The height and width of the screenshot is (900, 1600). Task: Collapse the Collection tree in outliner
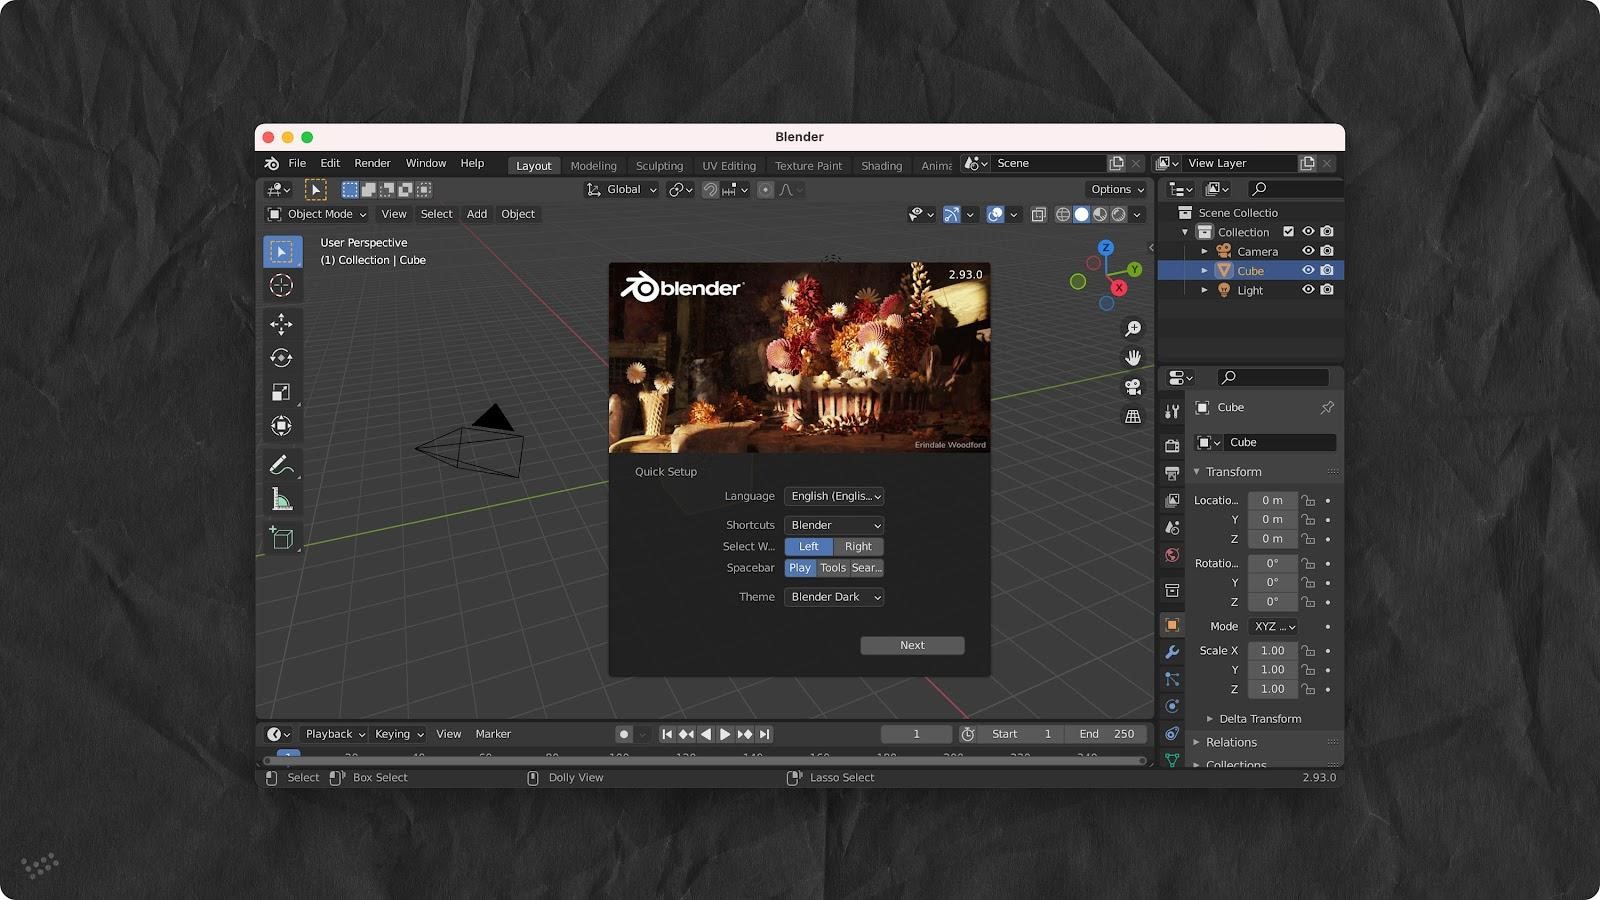1185,232
